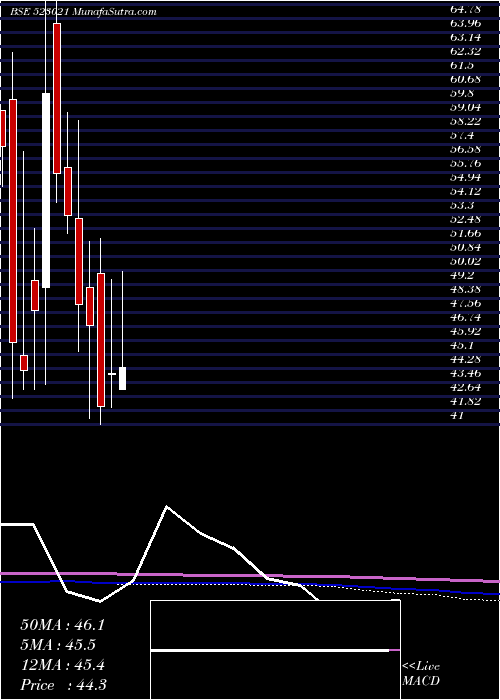Click the 55.76 price axis label
500x700 pixels.
[x=465, y=163]
